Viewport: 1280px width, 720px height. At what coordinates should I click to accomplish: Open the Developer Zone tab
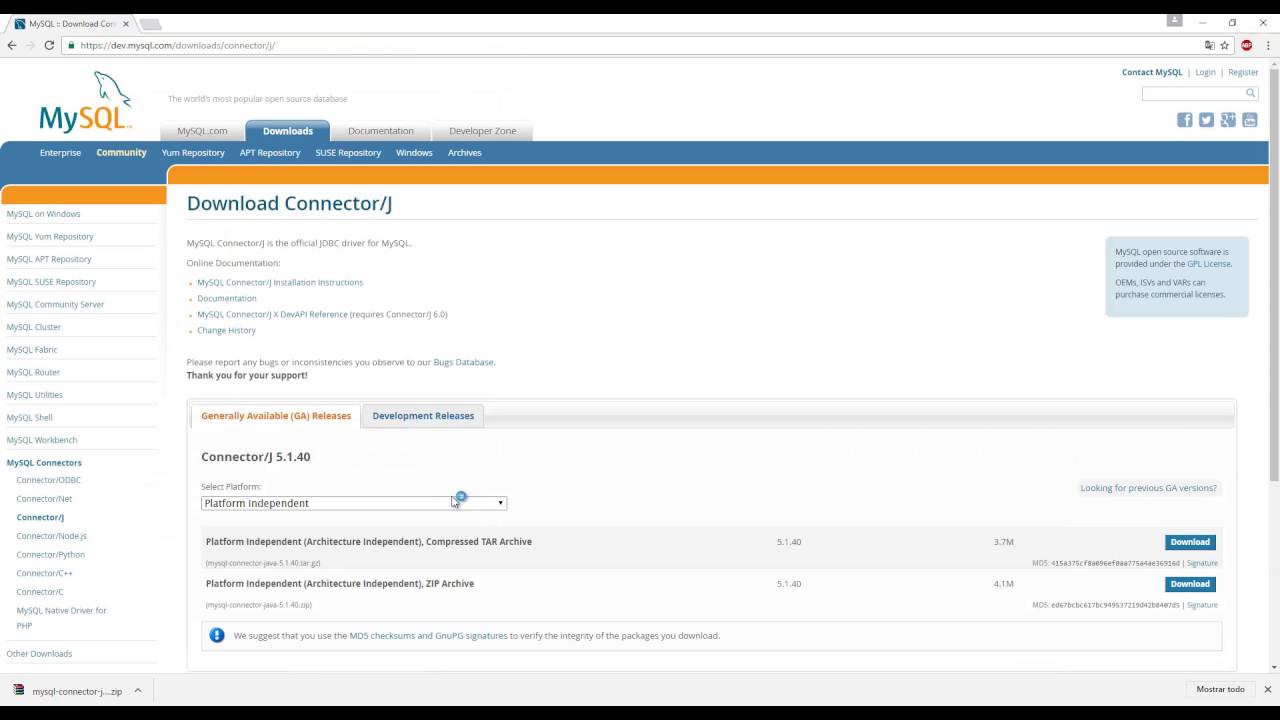point(482,131)
